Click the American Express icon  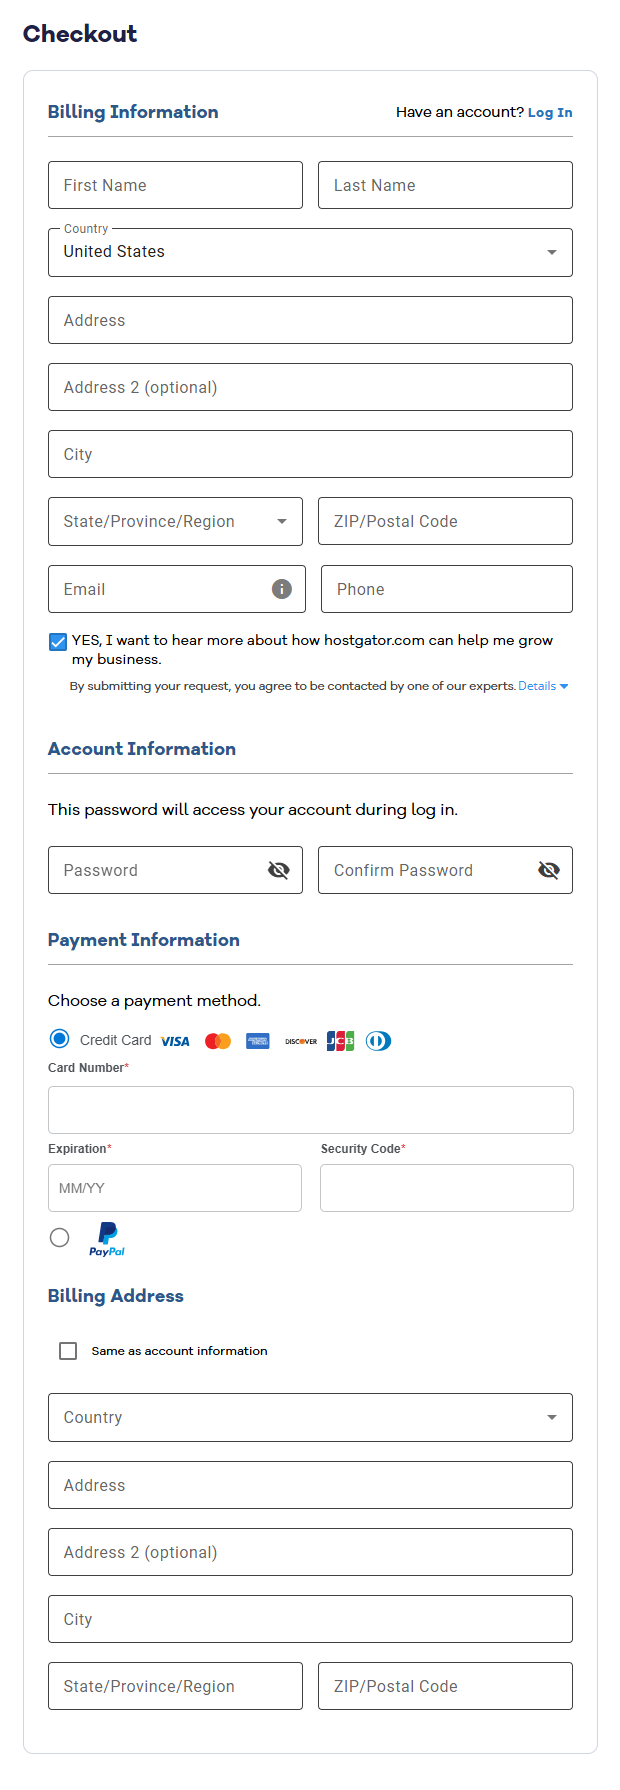click(x=257, y=1040)
